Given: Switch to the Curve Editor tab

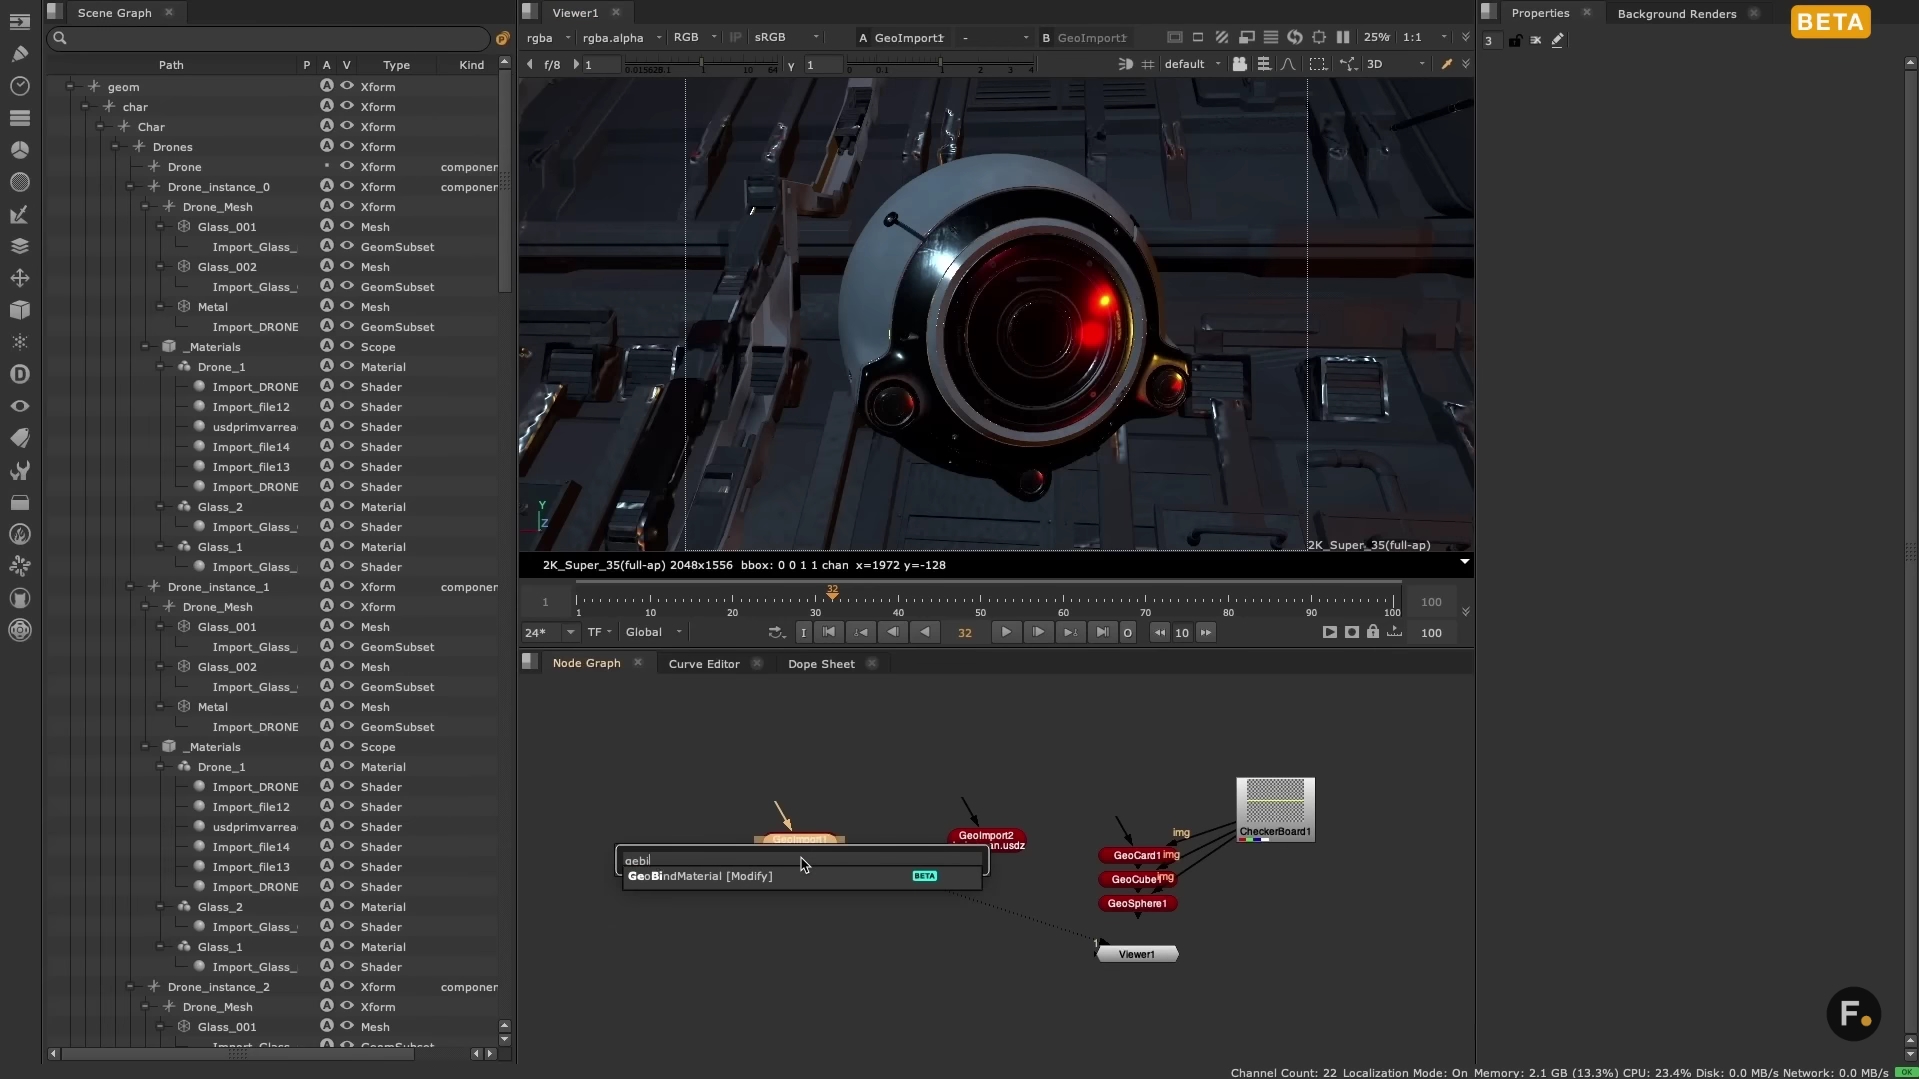Looking at the screenshot, I should click(x=704, y=663).
